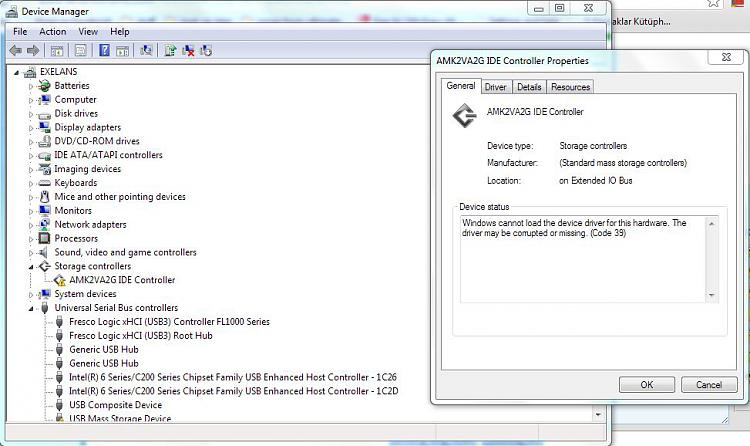Select the Storage controllers label
Viewport: 750px width, 446px height.
click(92, 266)
